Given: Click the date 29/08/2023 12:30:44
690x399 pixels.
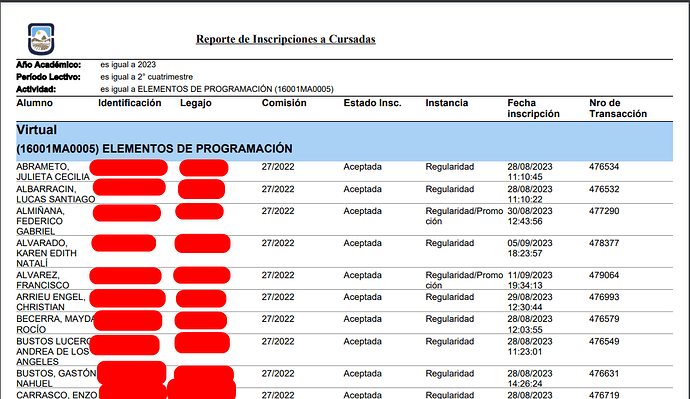Looking at the screenshot, I should tap(530, 302).
